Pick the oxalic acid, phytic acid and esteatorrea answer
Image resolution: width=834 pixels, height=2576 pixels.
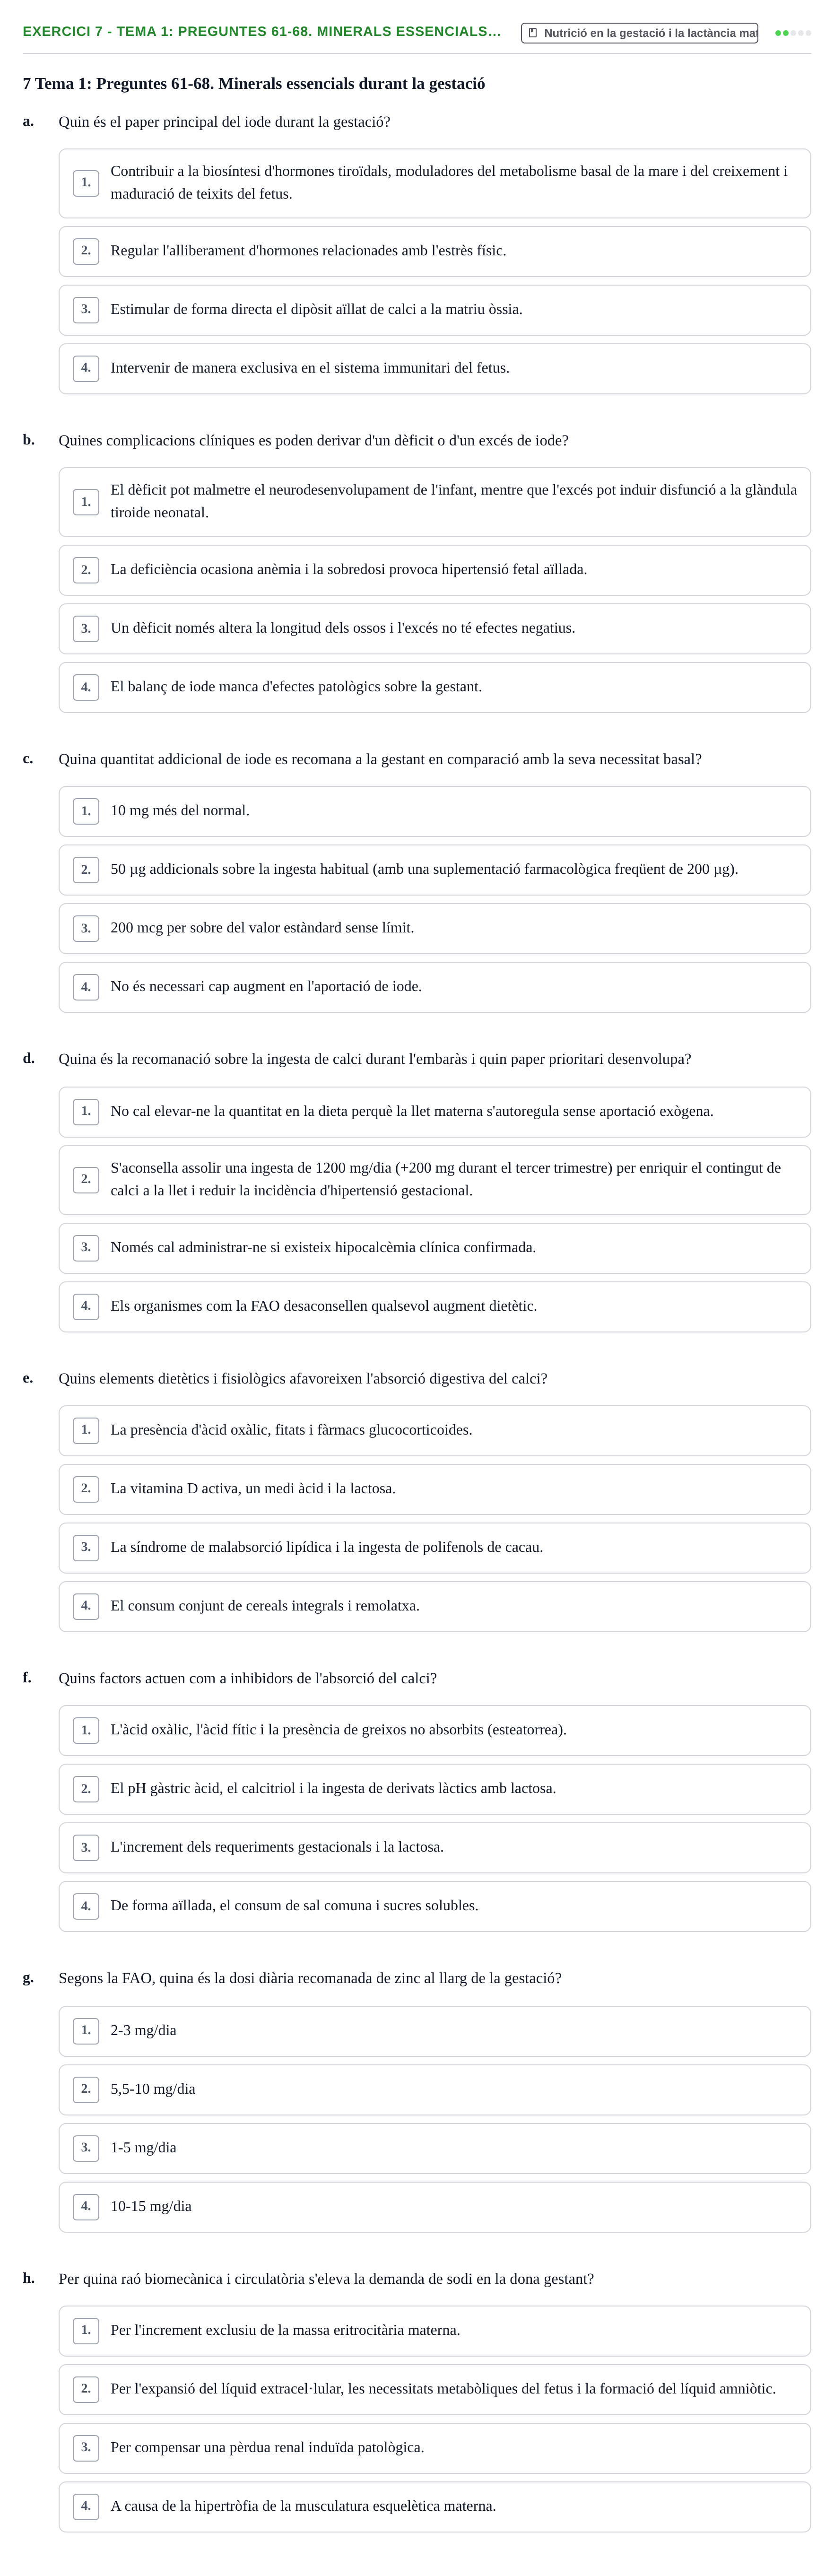434,1730
